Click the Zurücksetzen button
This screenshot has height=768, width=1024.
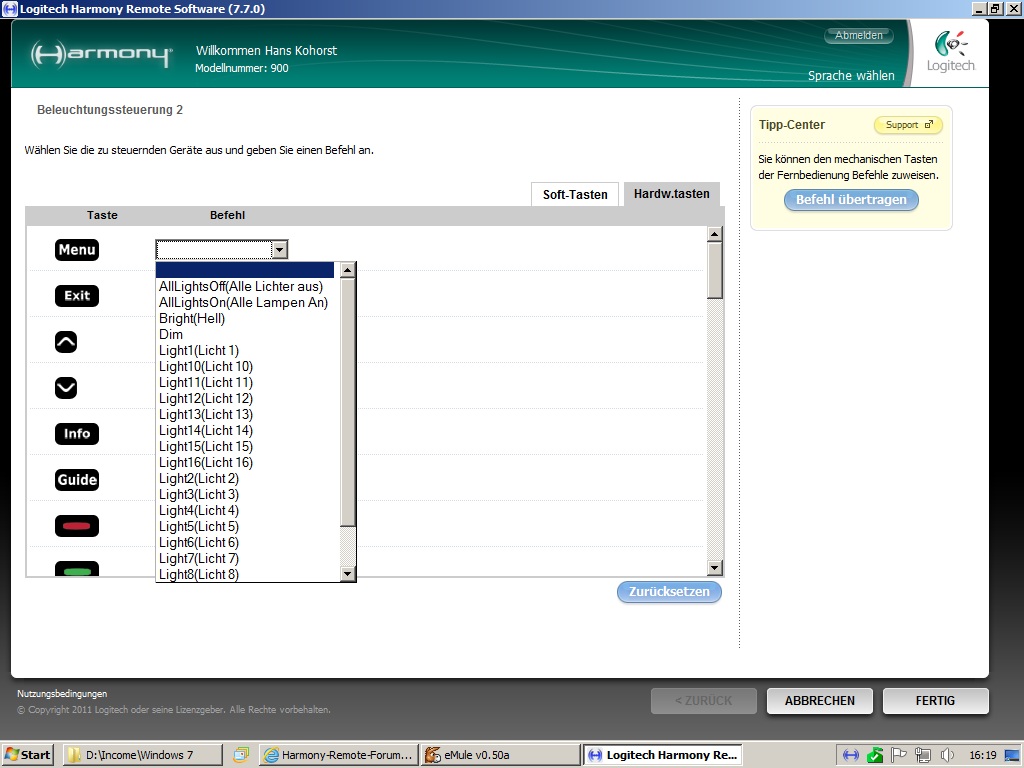(x=669, y=592)
